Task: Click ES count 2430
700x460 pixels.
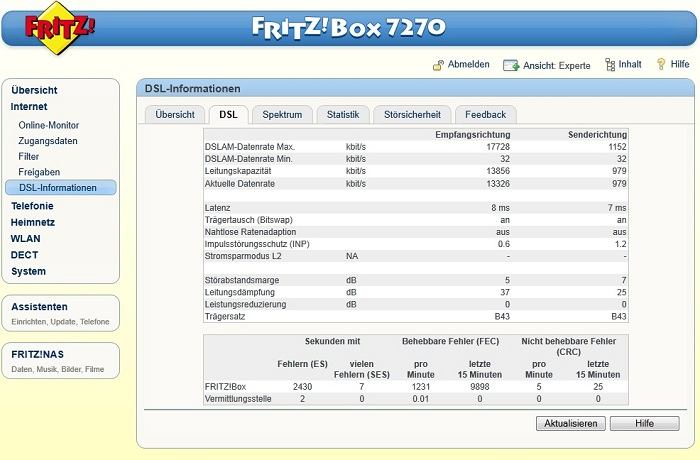Action: (302, 387)
